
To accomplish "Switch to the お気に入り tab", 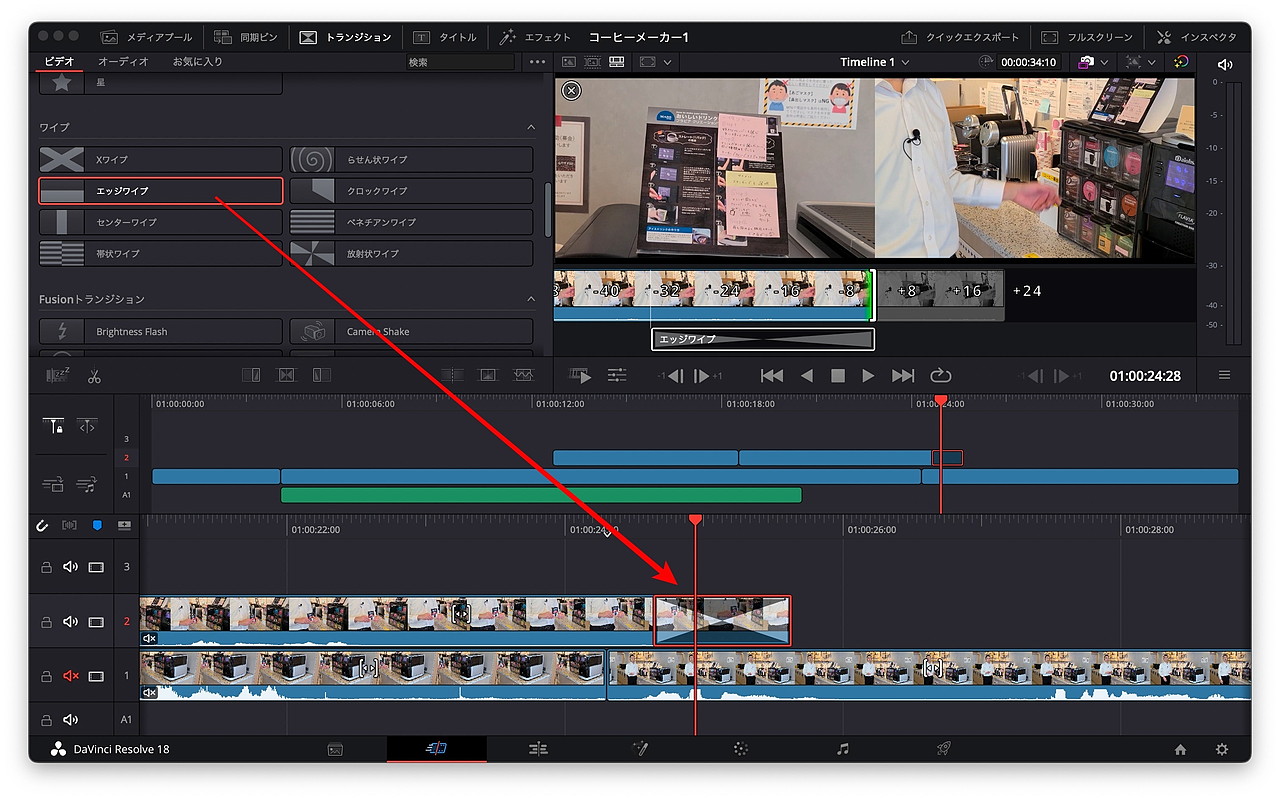I will [x=198, y=62].
